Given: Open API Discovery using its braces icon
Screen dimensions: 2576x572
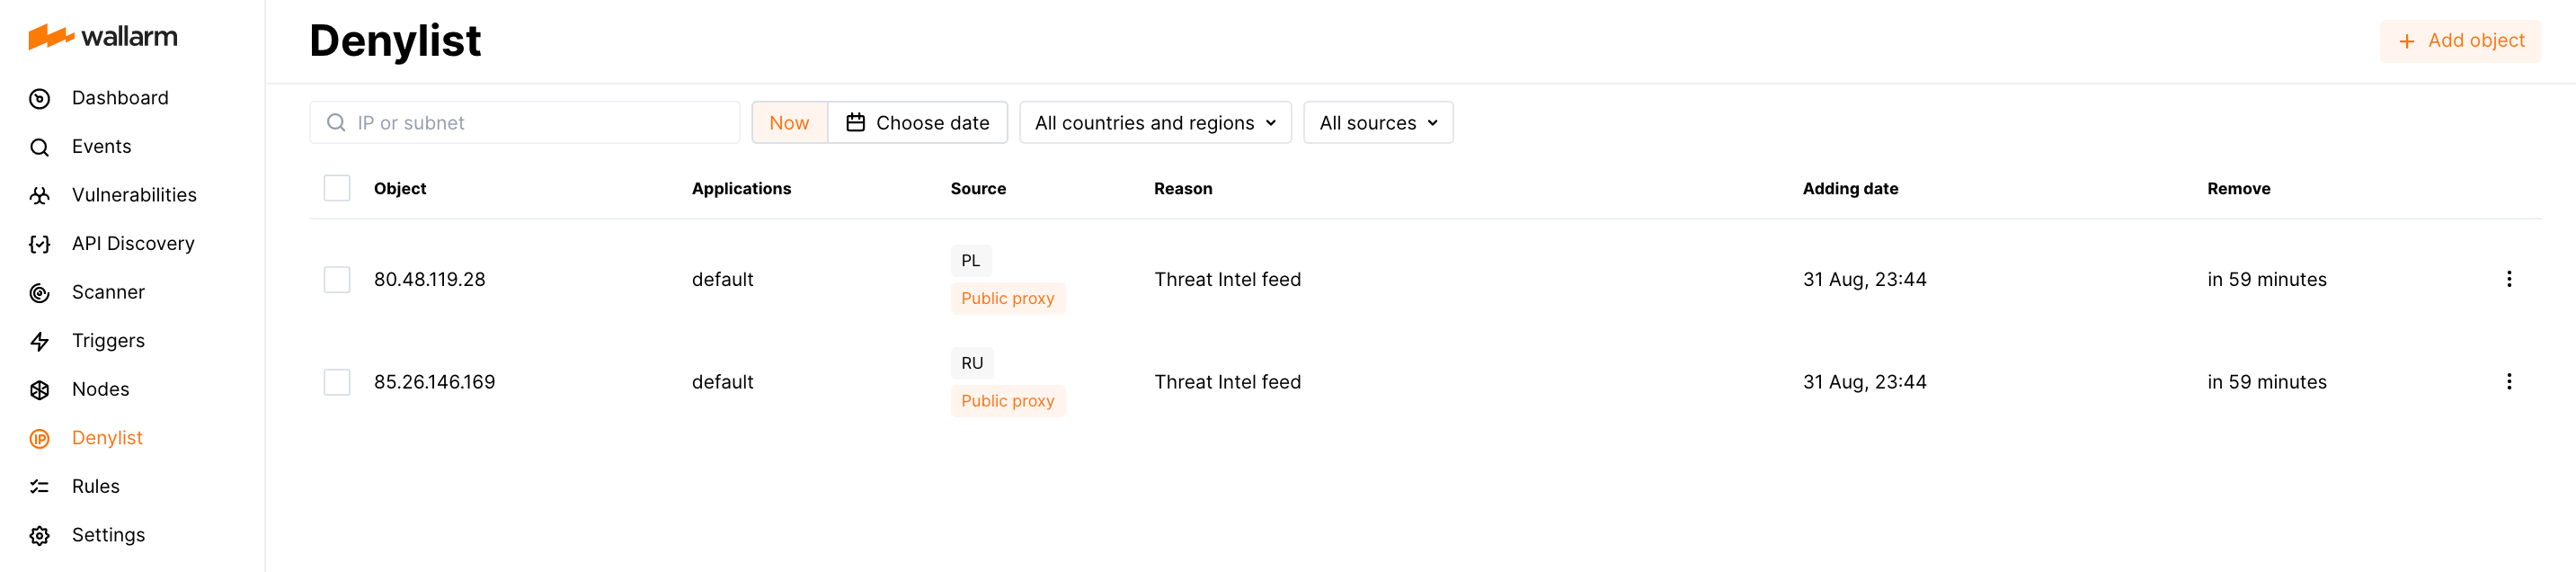Looking at the screenshot, I should tap(40, 243).
